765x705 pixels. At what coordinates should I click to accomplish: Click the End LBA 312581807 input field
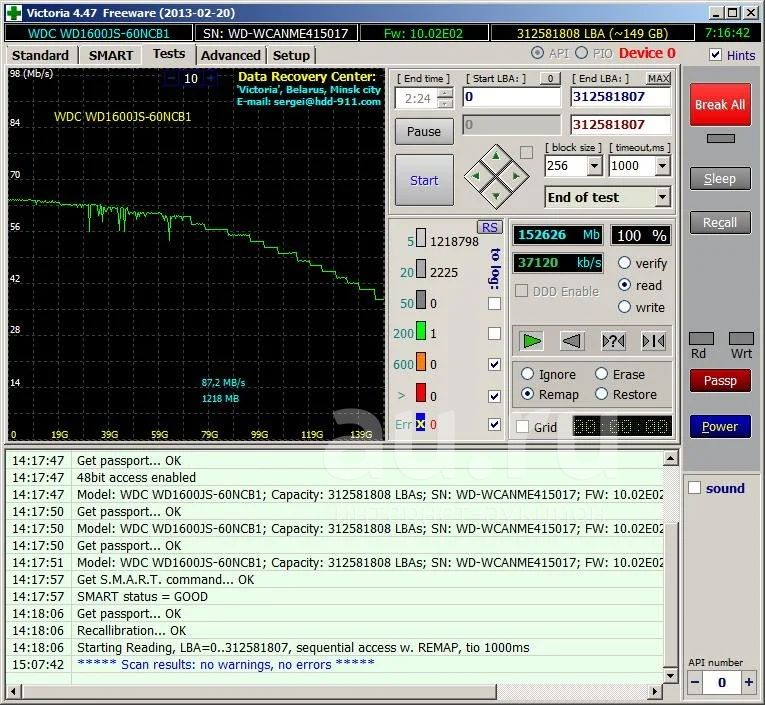[621, 97]
